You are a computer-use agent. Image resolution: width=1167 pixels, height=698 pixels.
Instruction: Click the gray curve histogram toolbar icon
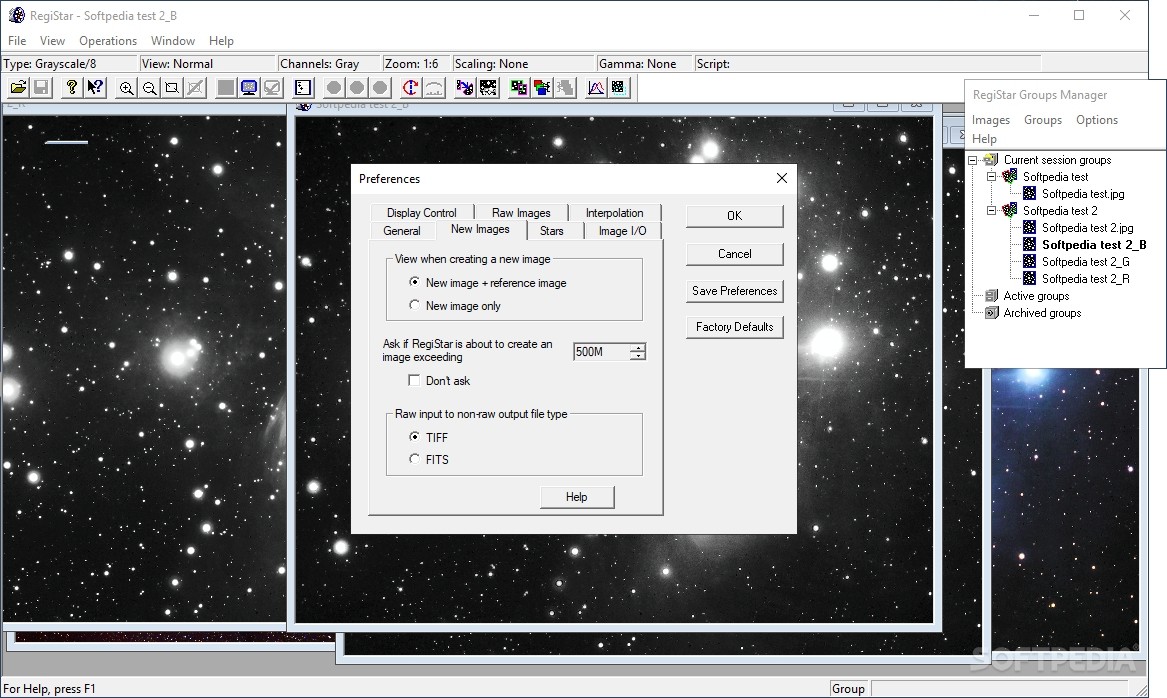[x=434, y=88]
